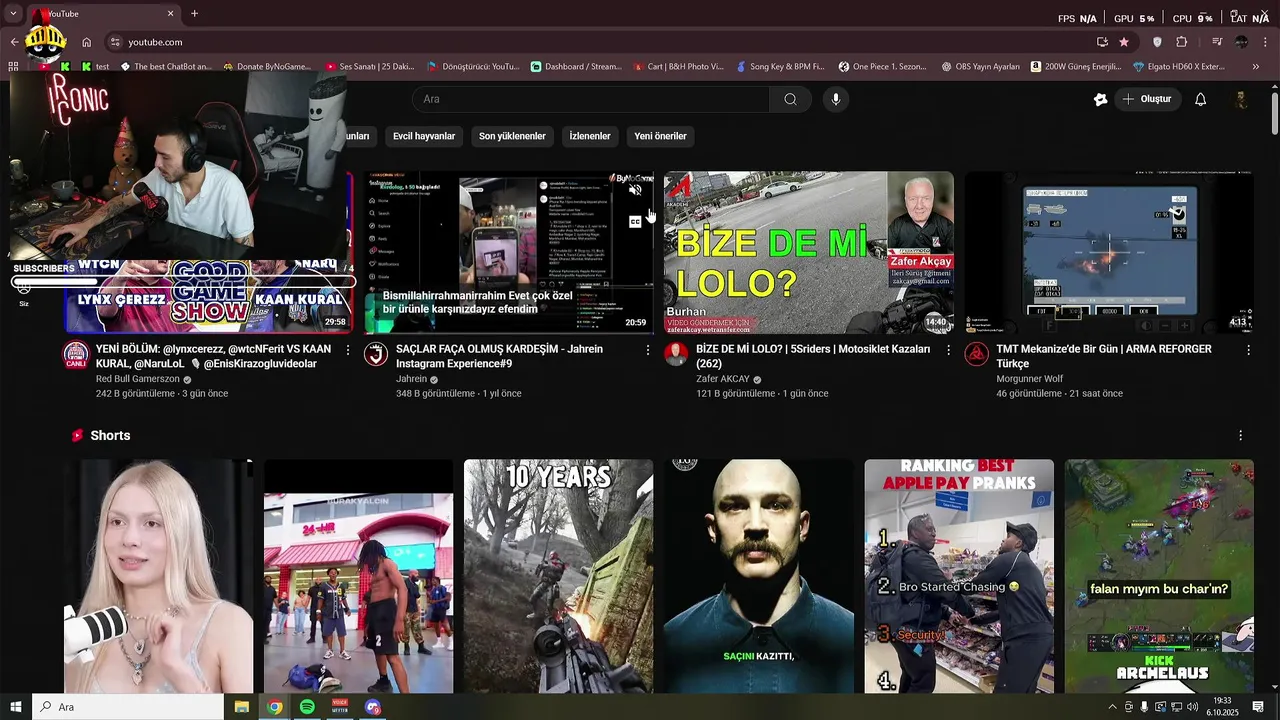The width and height of the screenshot is (1280, 720).
Task: Open the site info icon in address bar
Action: 115,42
